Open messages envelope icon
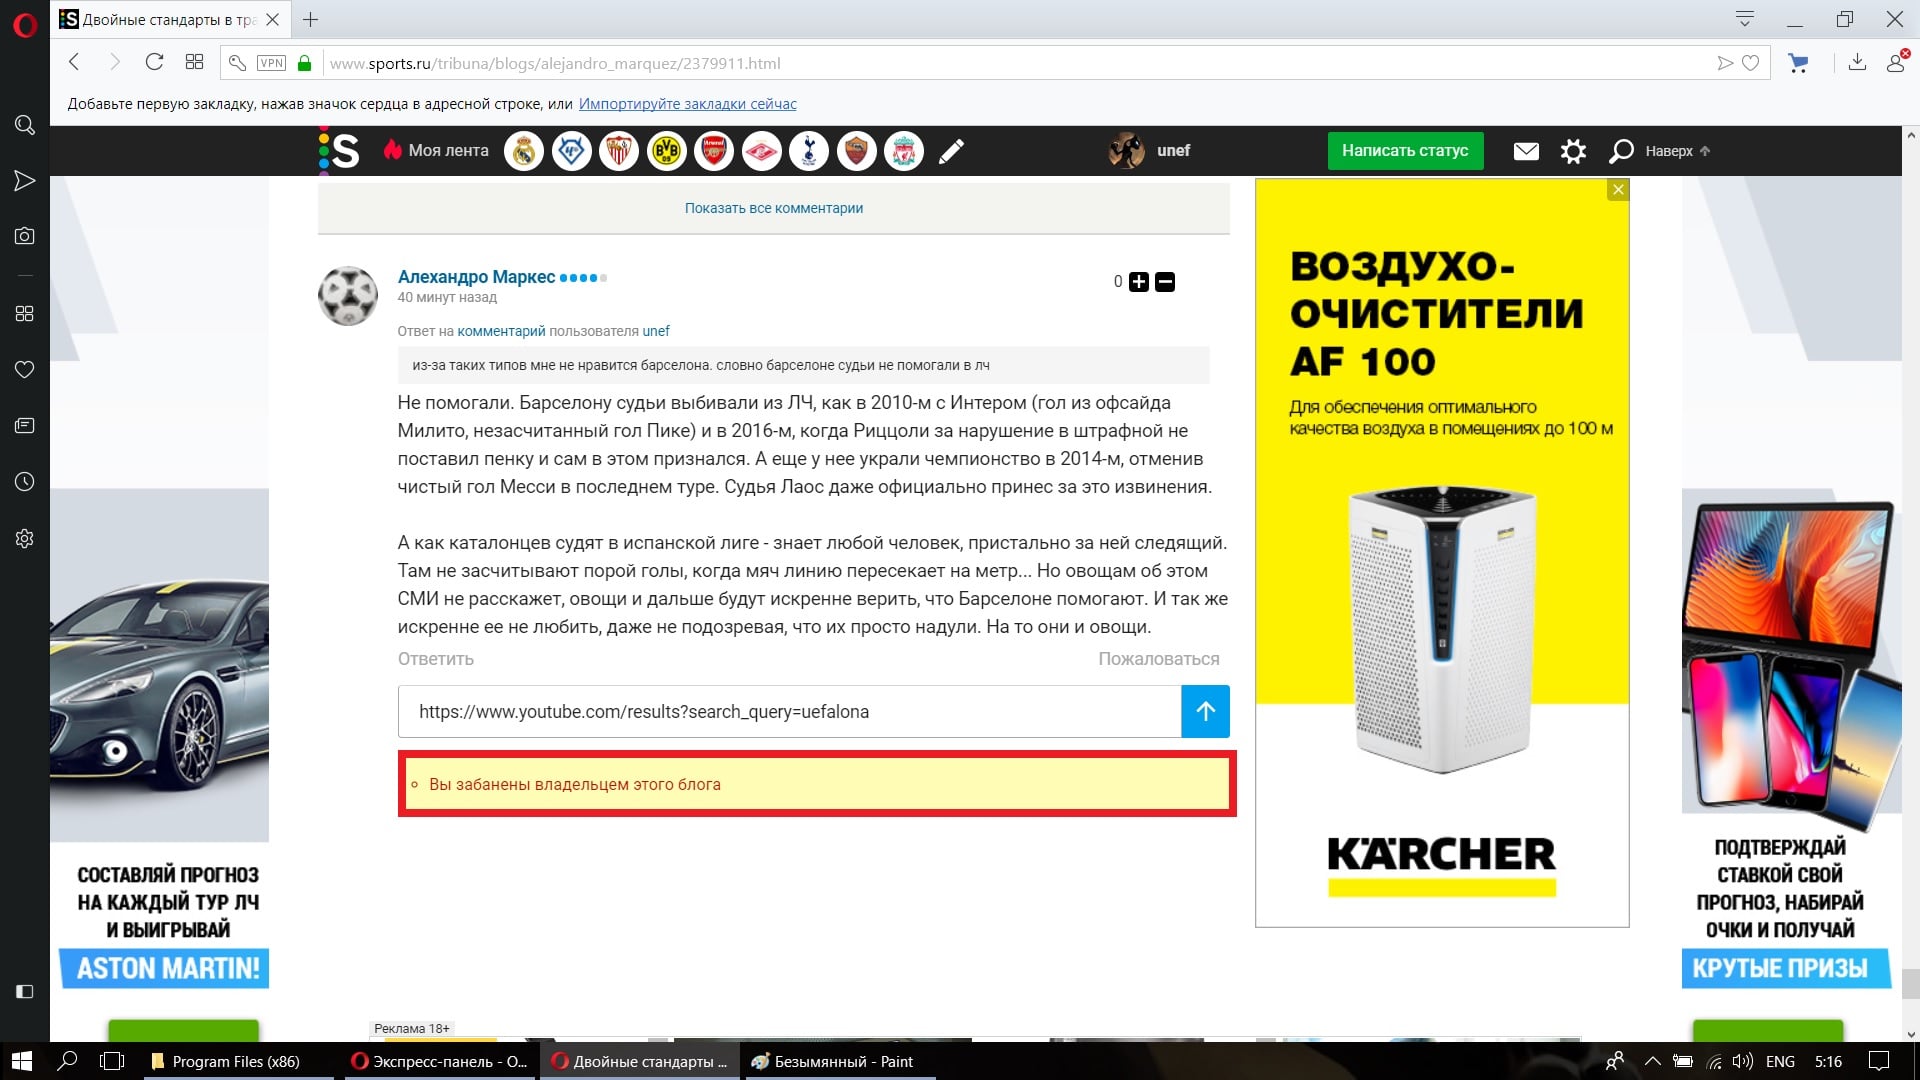Screen dimensions: 1920x1080 coord(1526,151)
